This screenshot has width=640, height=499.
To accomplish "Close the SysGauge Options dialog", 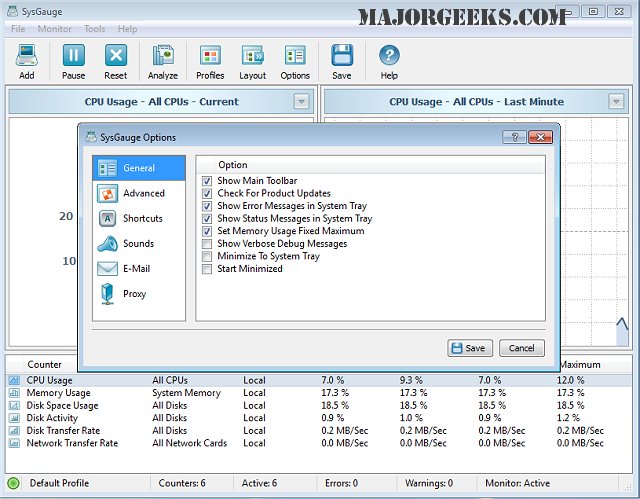I will (540, 137).
